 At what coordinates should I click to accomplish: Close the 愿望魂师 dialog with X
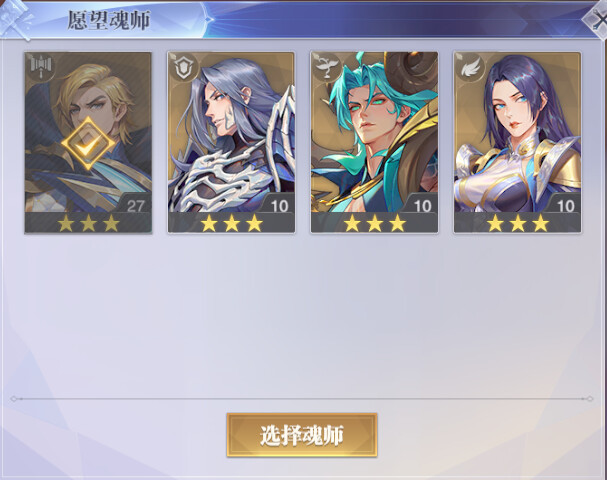[x=596, y=19]
